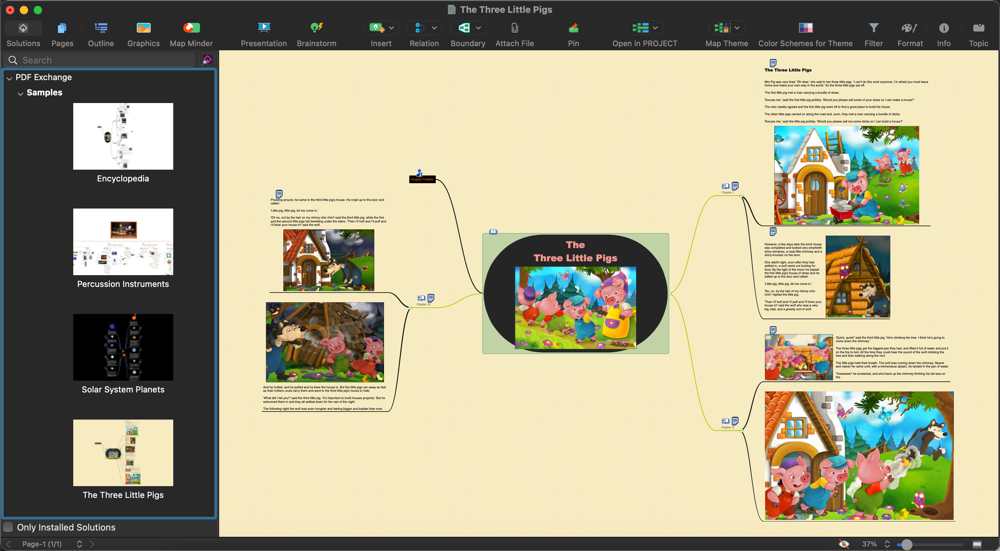
Task: Click the zoom slider handle
Action: 906,544
